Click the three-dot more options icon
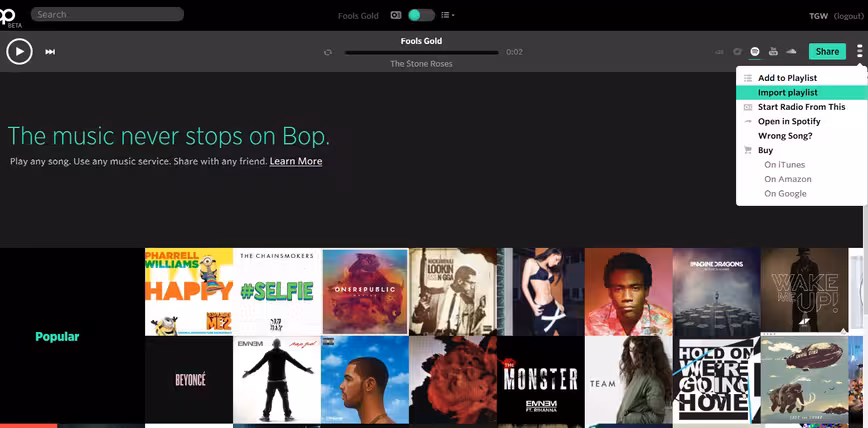The width and height of the screenshot is (868, 428). (859, 51)
